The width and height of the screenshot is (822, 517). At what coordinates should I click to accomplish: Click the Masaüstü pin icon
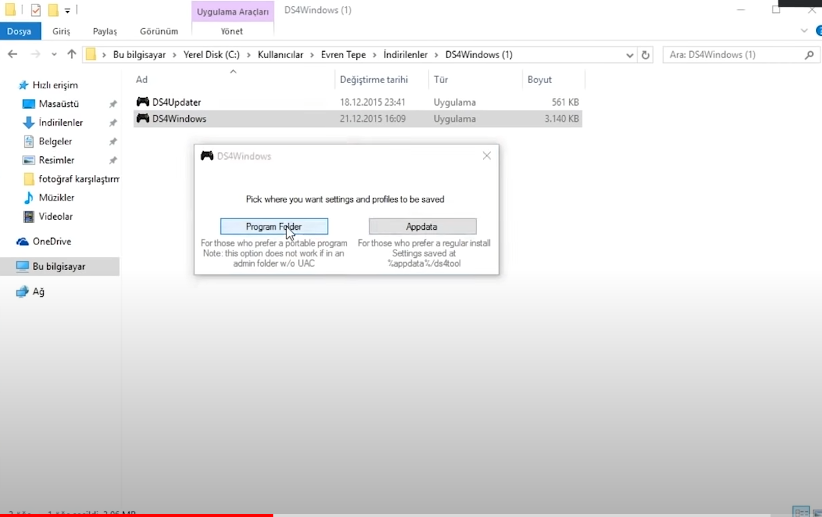[x=113, y=104]
